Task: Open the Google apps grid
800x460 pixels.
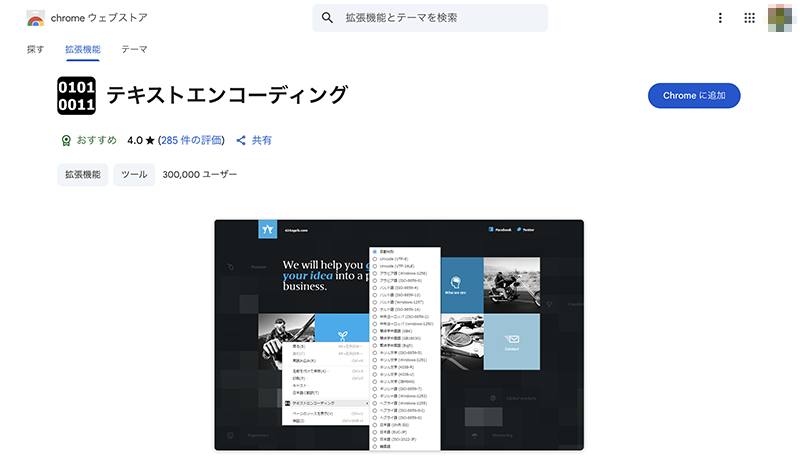Action: [749, 18]
